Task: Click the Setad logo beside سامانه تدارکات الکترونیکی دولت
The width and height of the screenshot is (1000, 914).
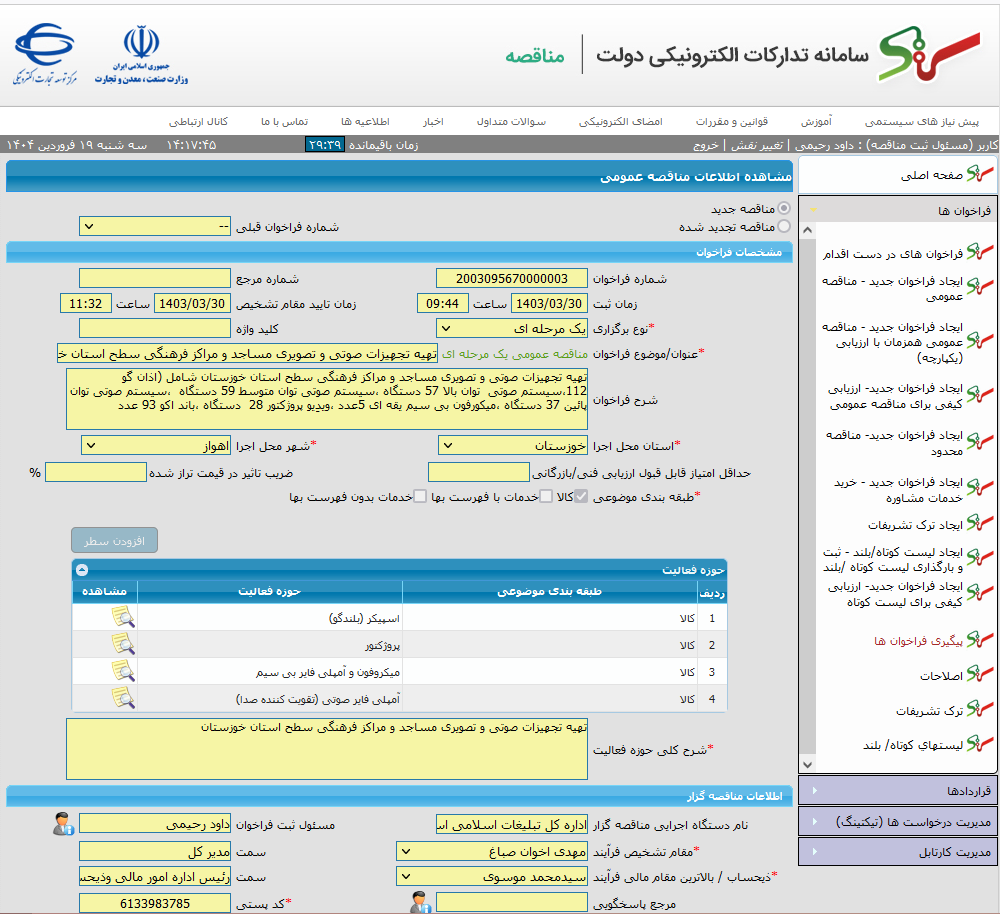Action: pyautogui.click(x=929, y=54)
